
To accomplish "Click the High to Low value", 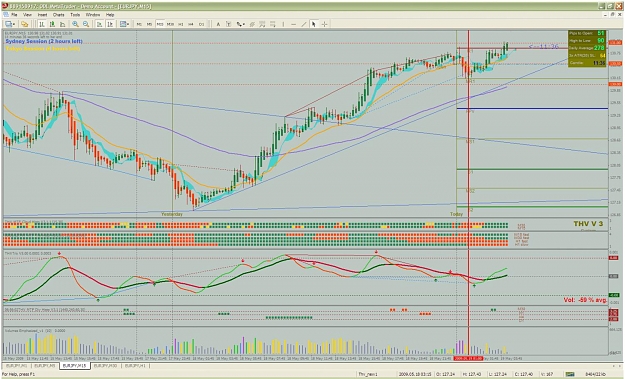I will click(x=601, y=41).
